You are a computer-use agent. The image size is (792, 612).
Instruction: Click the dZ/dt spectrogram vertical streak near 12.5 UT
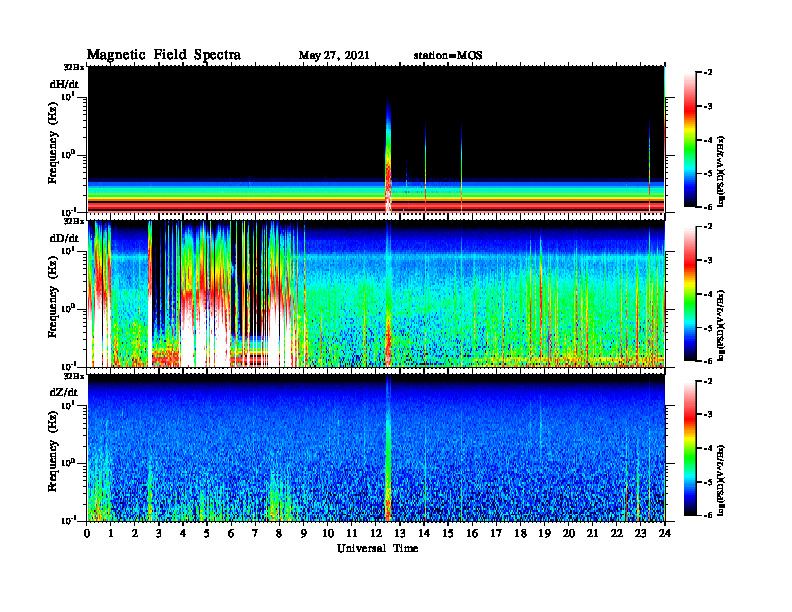tap(388, 448)
